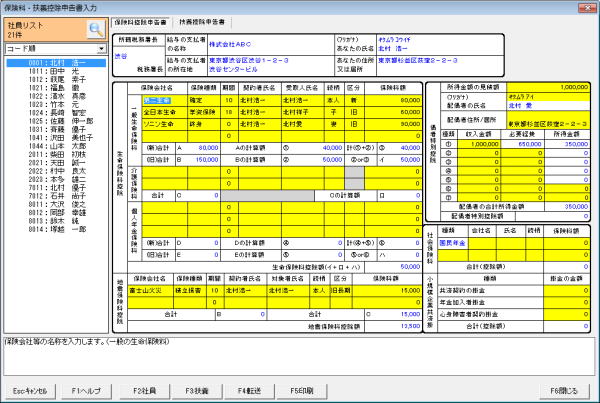Select employee with code 1022

click(56, 96)
